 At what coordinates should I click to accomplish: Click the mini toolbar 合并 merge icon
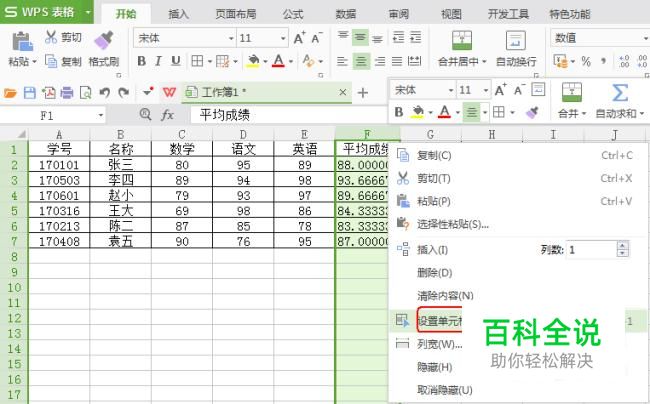coord(572,92)
